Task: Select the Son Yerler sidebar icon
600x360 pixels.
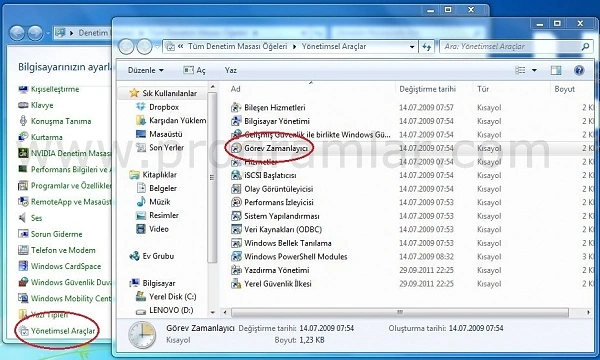Action: (141, 147)
